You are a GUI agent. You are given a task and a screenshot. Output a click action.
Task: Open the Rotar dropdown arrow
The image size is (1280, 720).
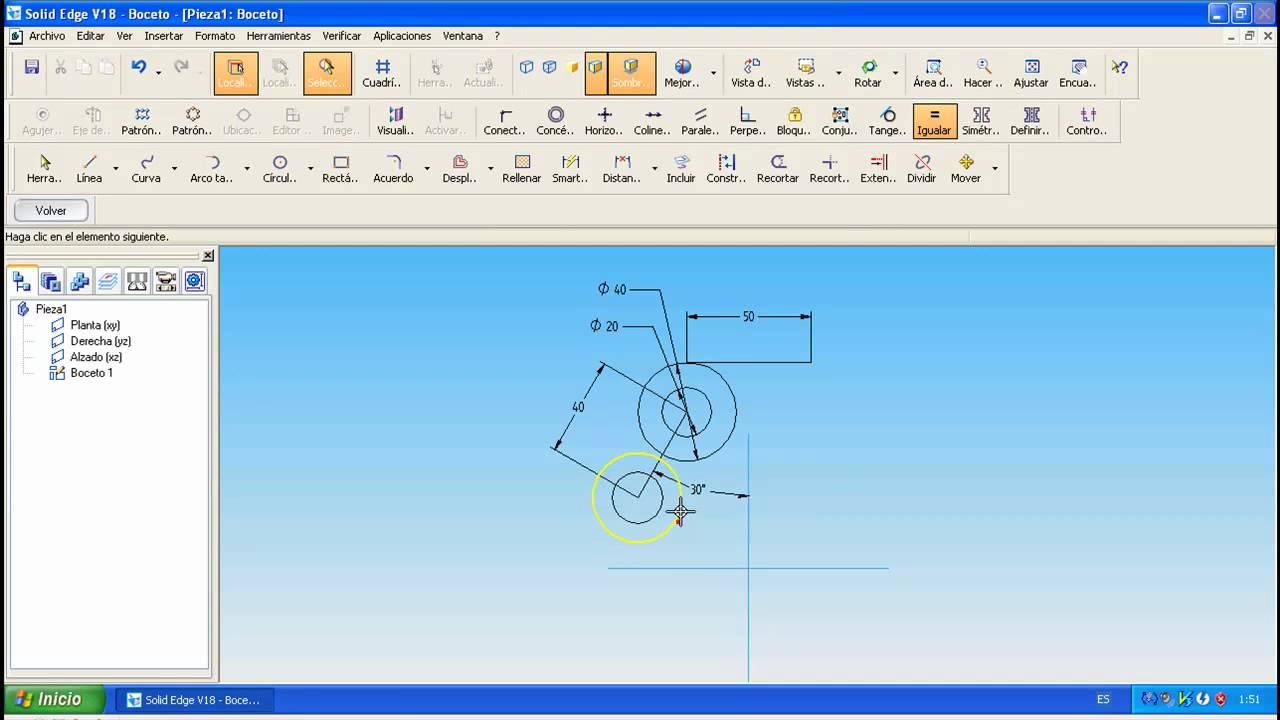point(895,73)
